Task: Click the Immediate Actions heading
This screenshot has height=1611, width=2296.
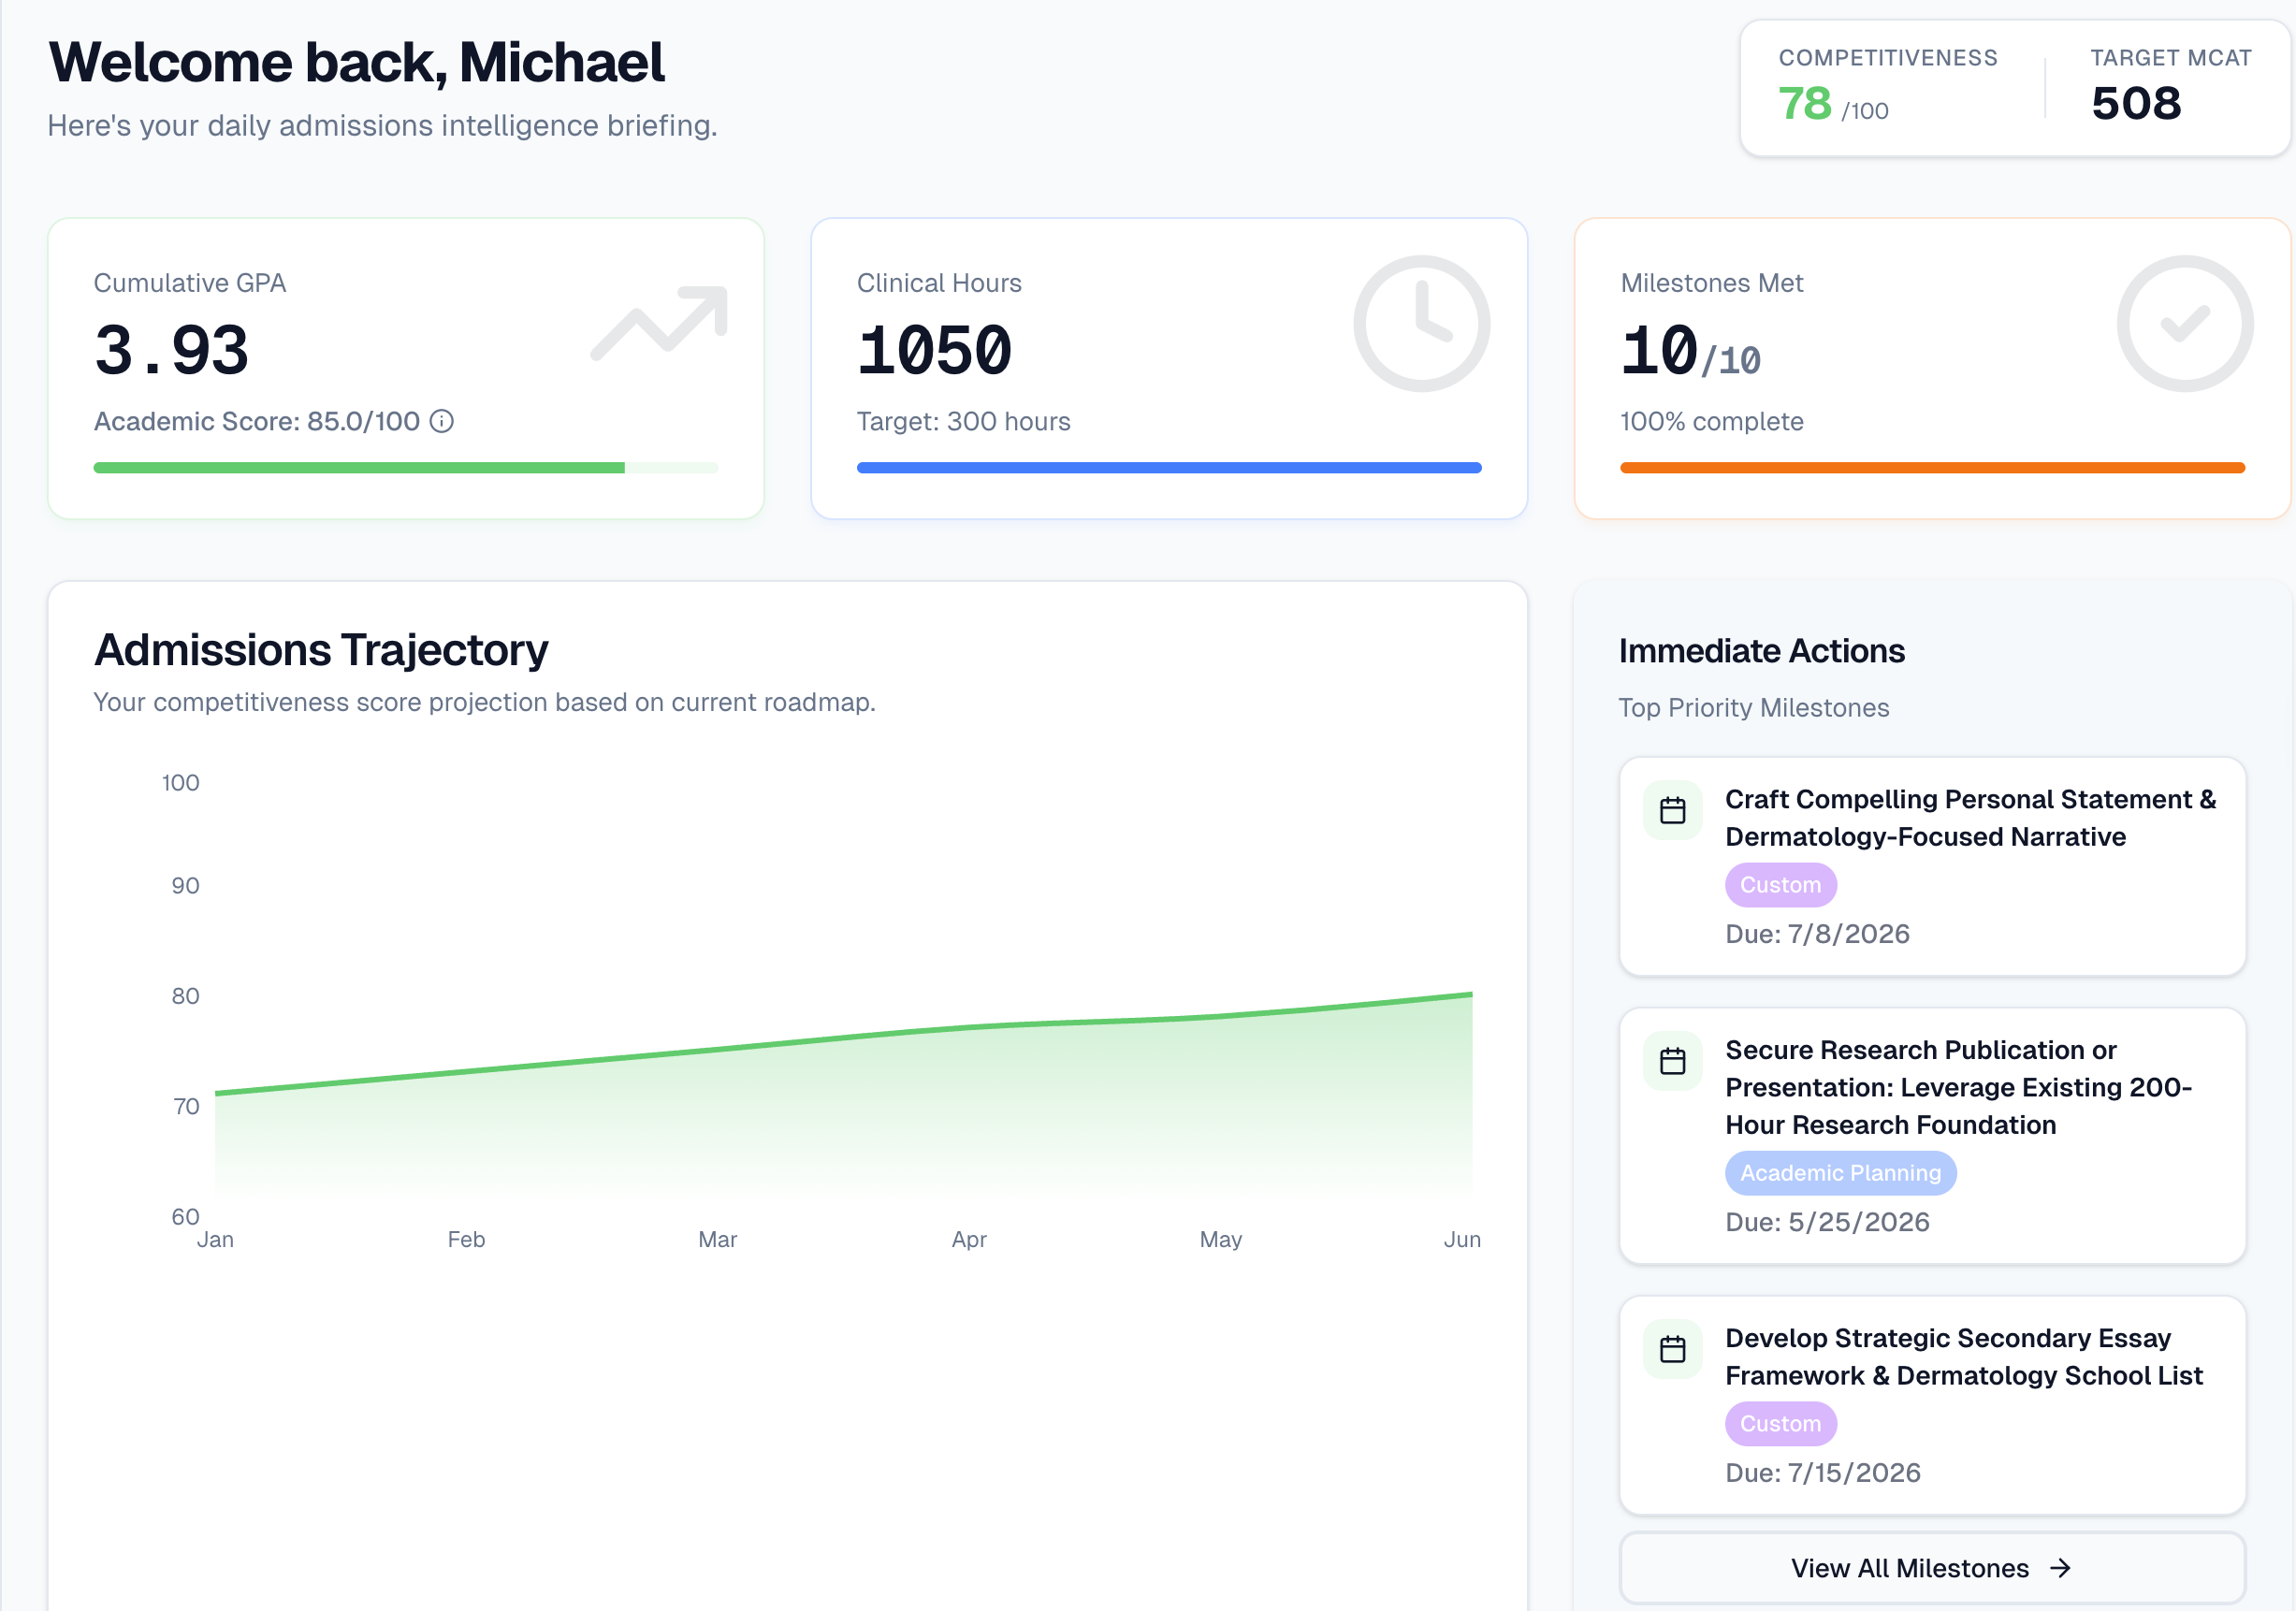Action: [1762, 651]
